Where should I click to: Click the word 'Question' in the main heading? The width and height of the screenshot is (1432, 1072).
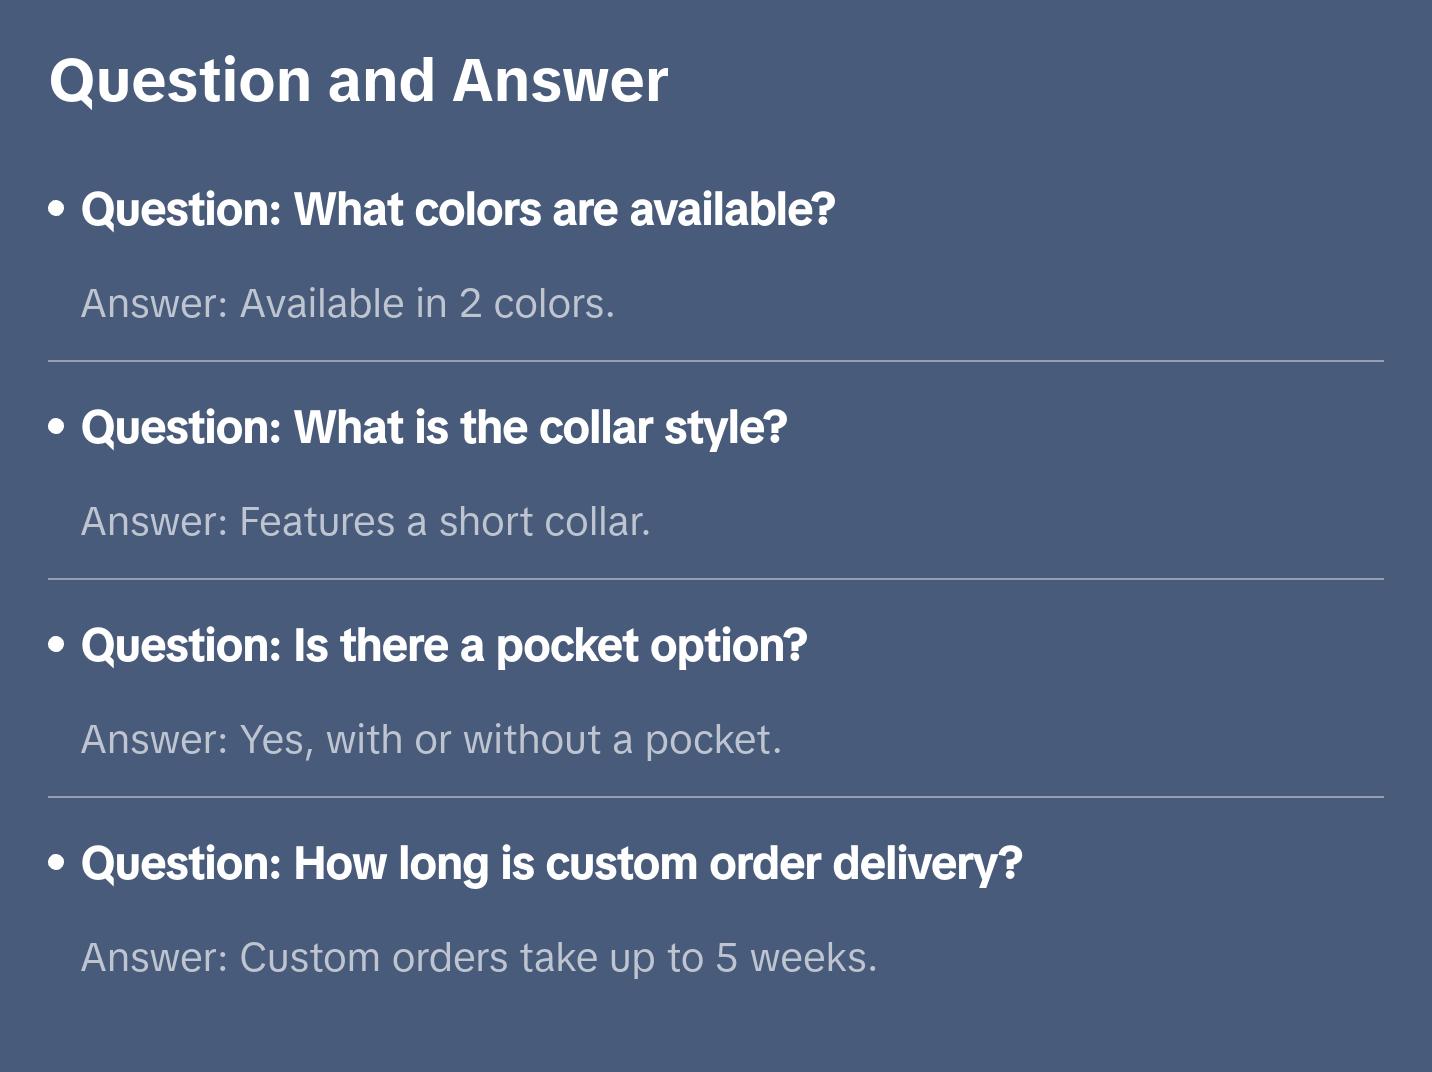pos(180,81)
